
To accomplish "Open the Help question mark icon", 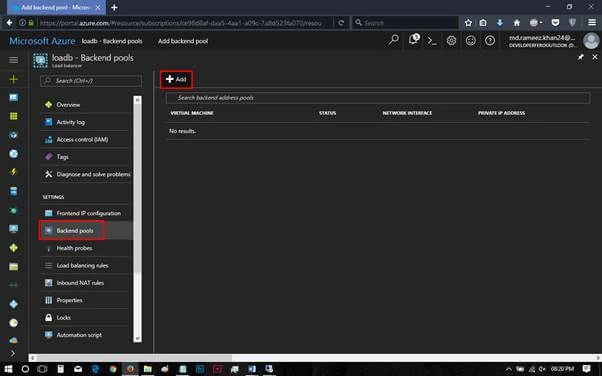I will pyautogui.click(x=490, y=40).
